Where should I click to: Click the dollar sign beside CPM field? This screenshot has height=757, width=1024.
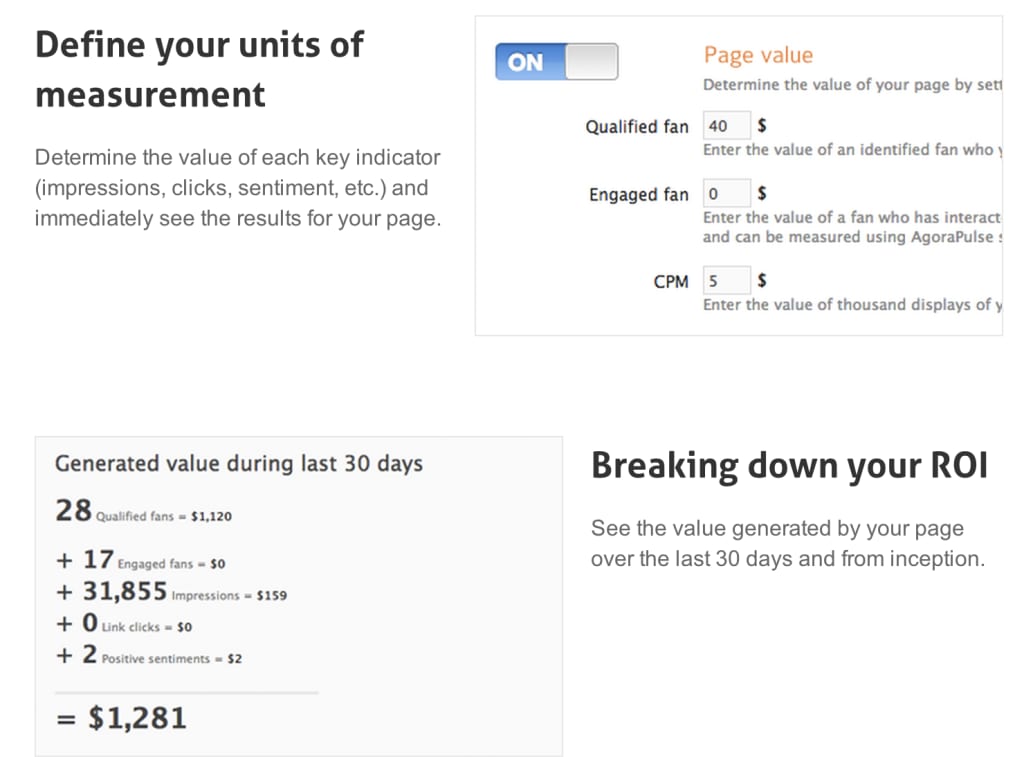(x=761, y=281)
